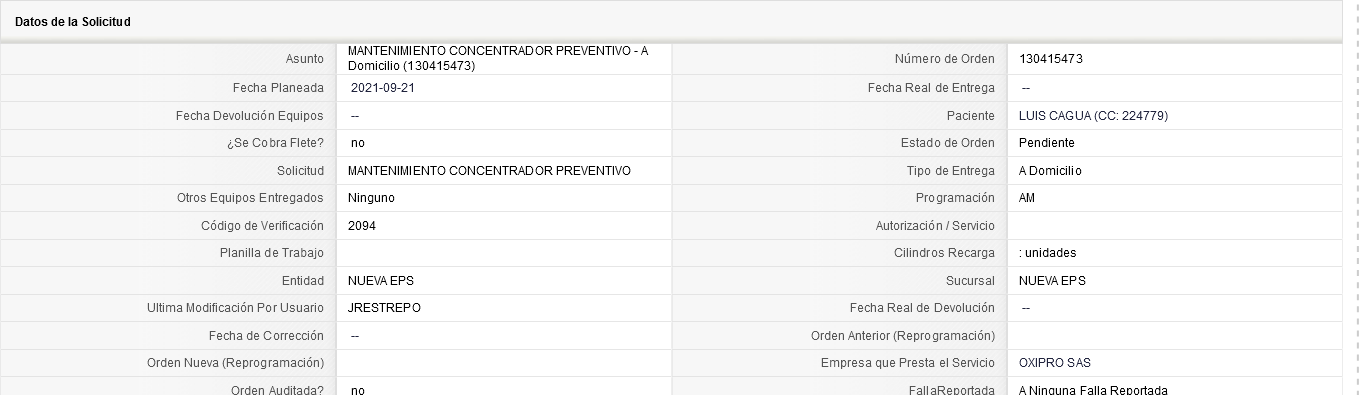This screenshot has width=1363, height=395.
Task: Click the Número de Orden value 130415473
Action: coord(1051,59)
